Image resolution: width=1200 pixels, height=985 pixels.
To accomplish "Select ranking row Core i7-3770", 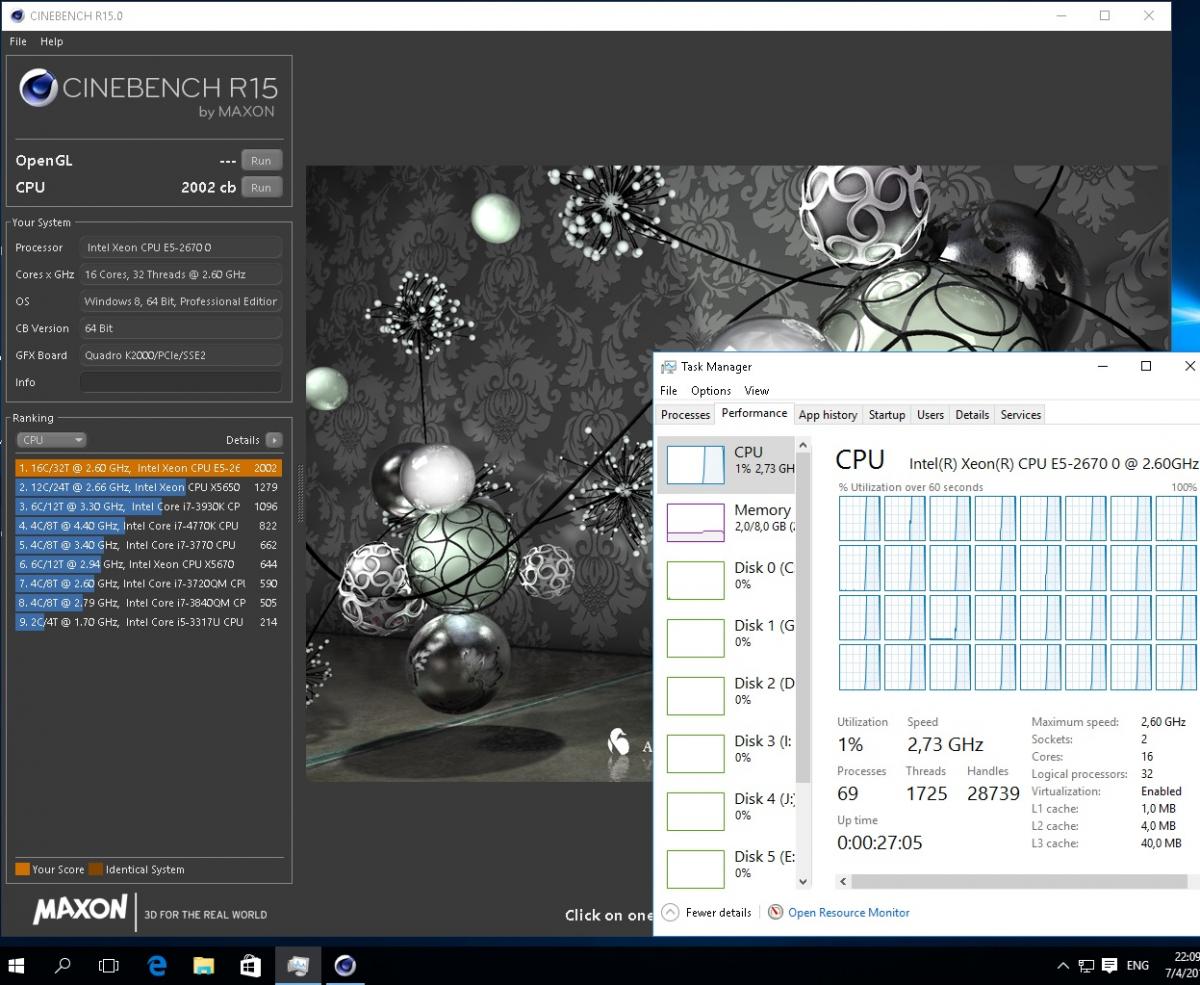I will click(148, 545).
